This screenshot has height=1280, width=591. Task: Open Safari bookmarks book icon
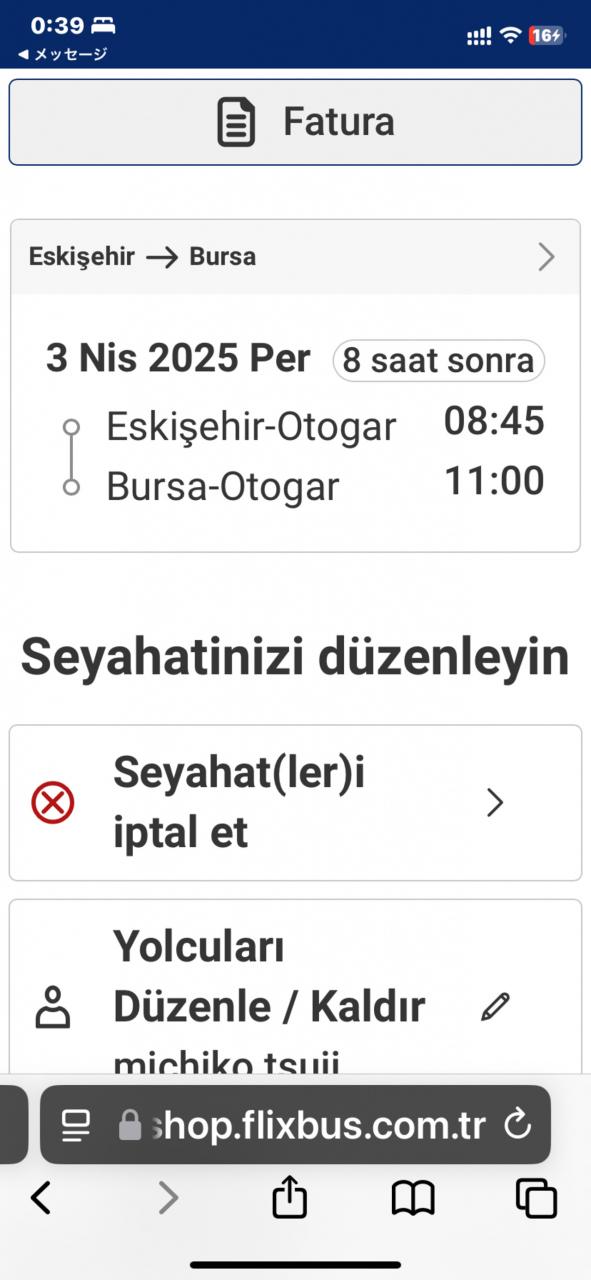[413, 1197]
